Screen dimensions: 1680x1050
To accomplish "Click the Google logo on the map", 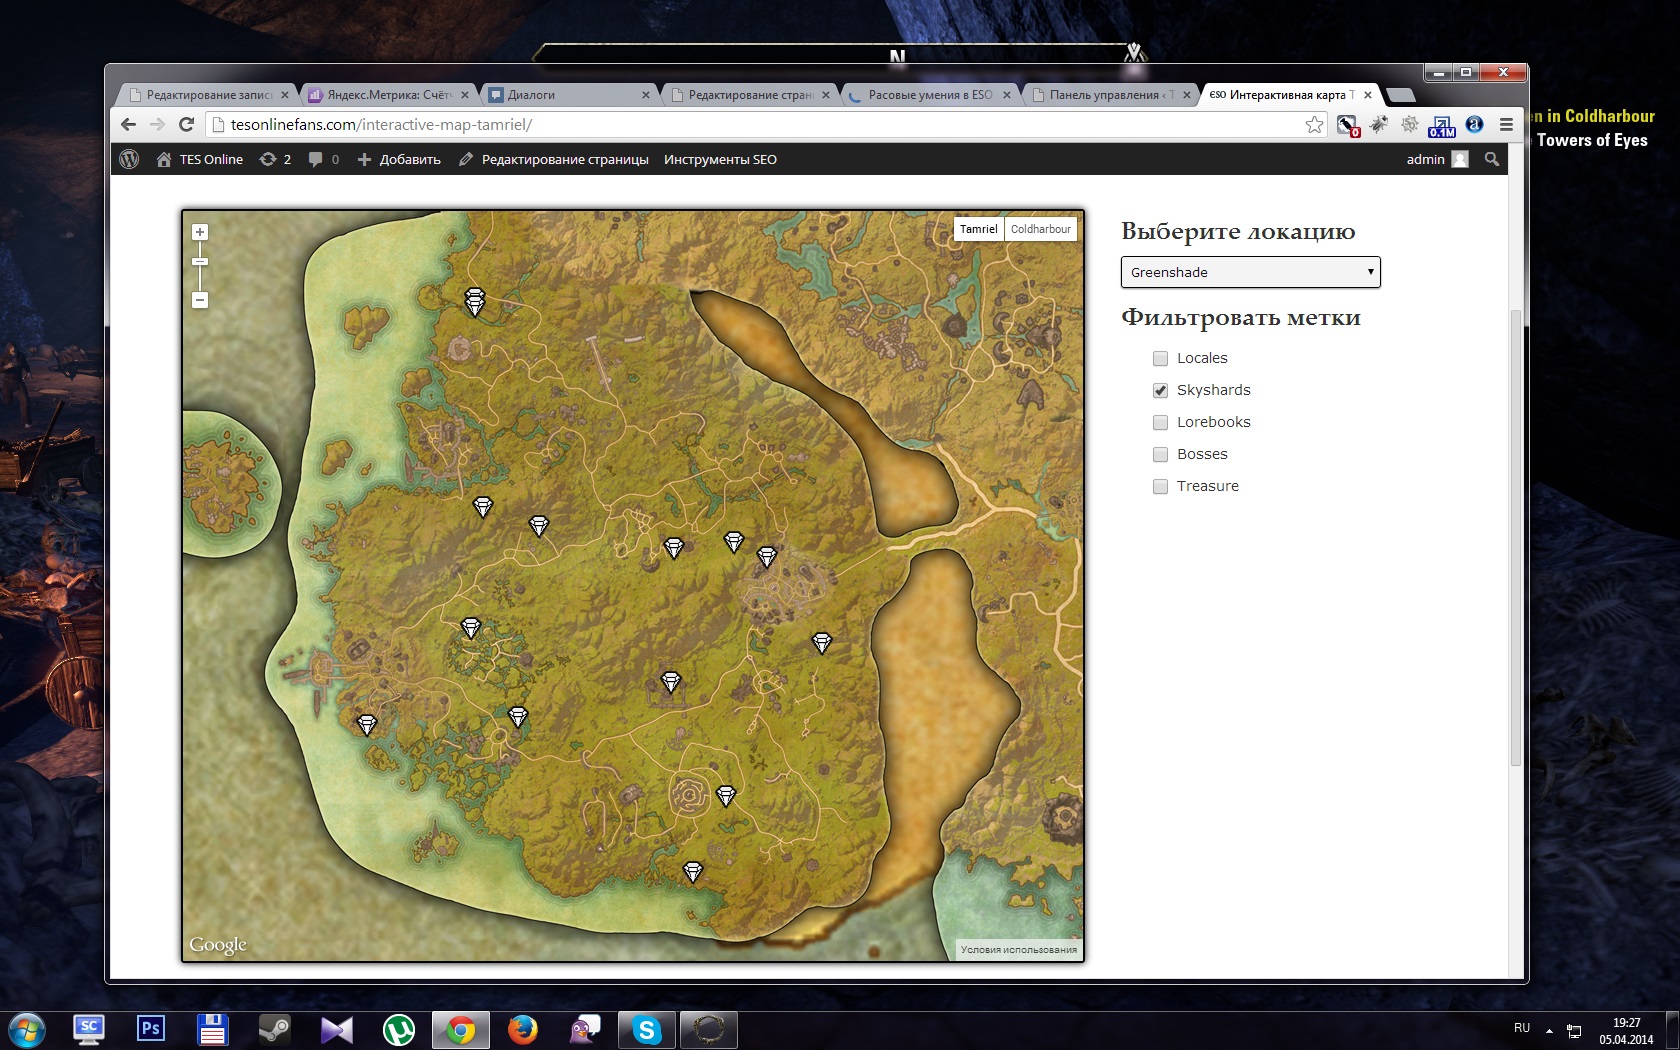I will pyautogui.click(x=218, y=945).
